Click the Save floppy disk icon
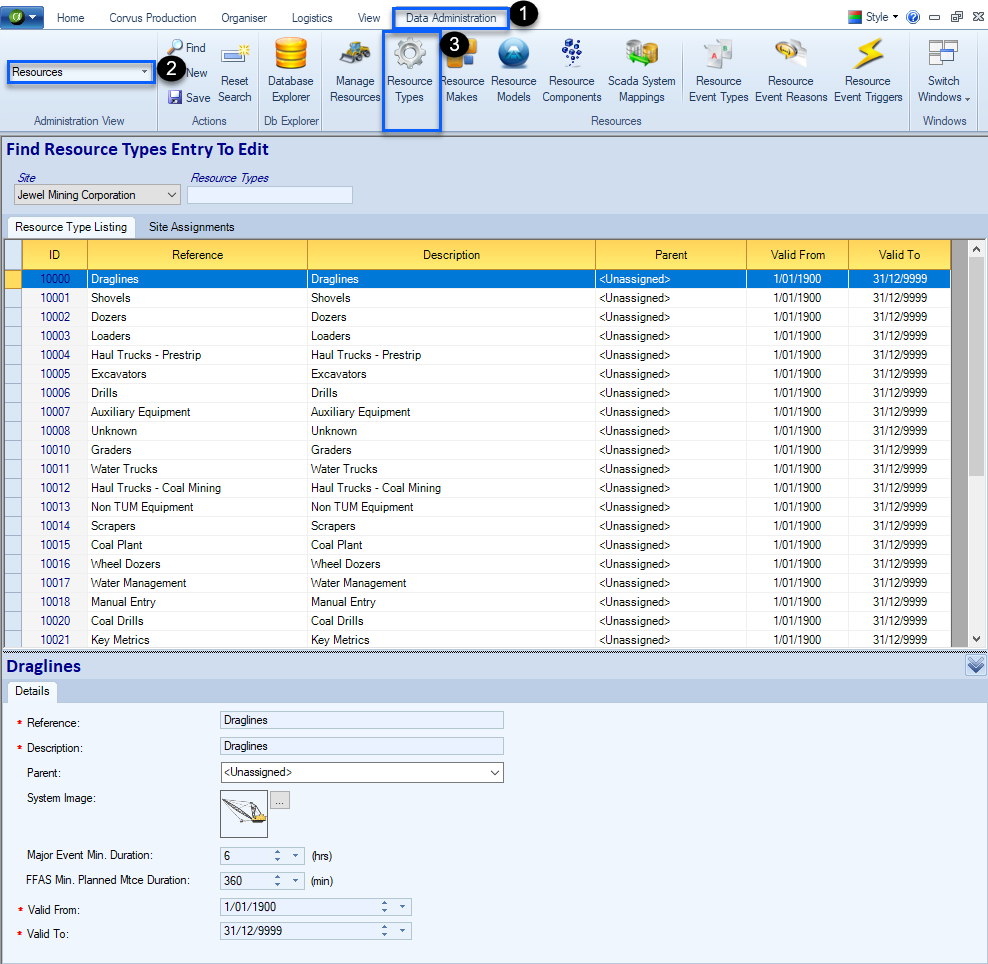988x964 pixels. [x=175, y=97]
